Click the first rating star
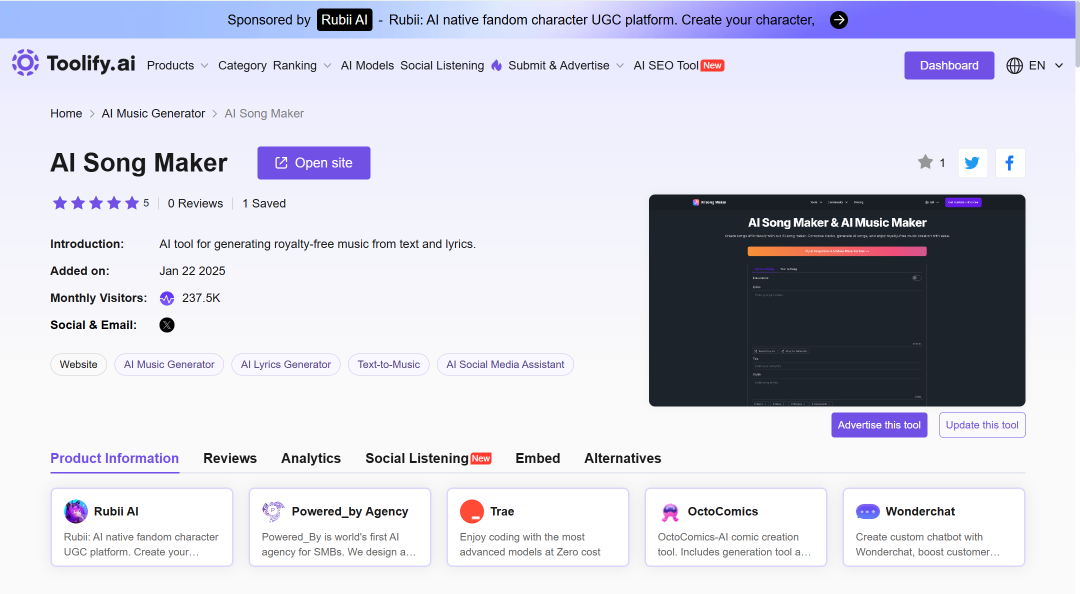Image resolution: width=1080 pixels, height=594 pixels. click(x=60, y=203)
